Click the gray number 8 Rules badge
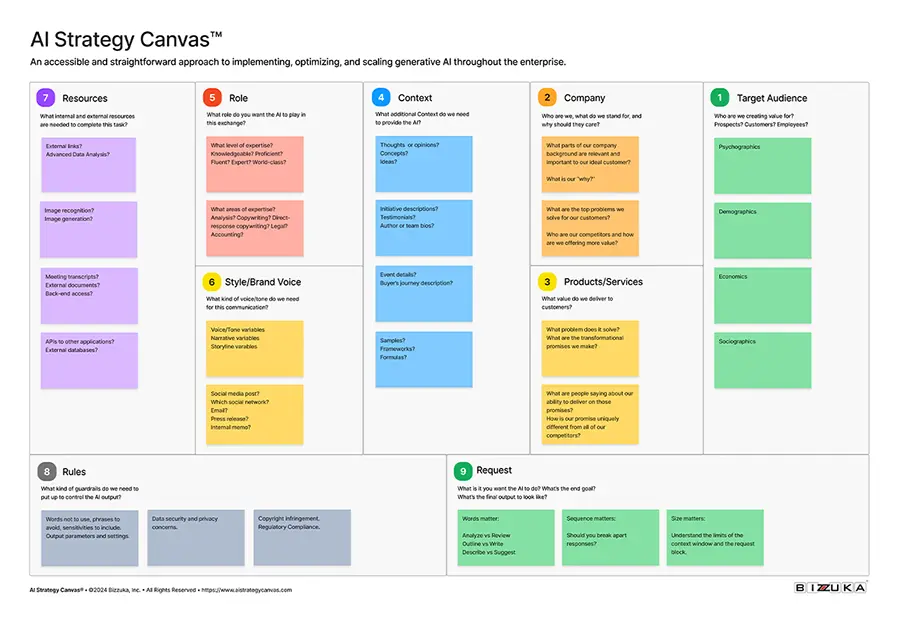 pos(46,472)
